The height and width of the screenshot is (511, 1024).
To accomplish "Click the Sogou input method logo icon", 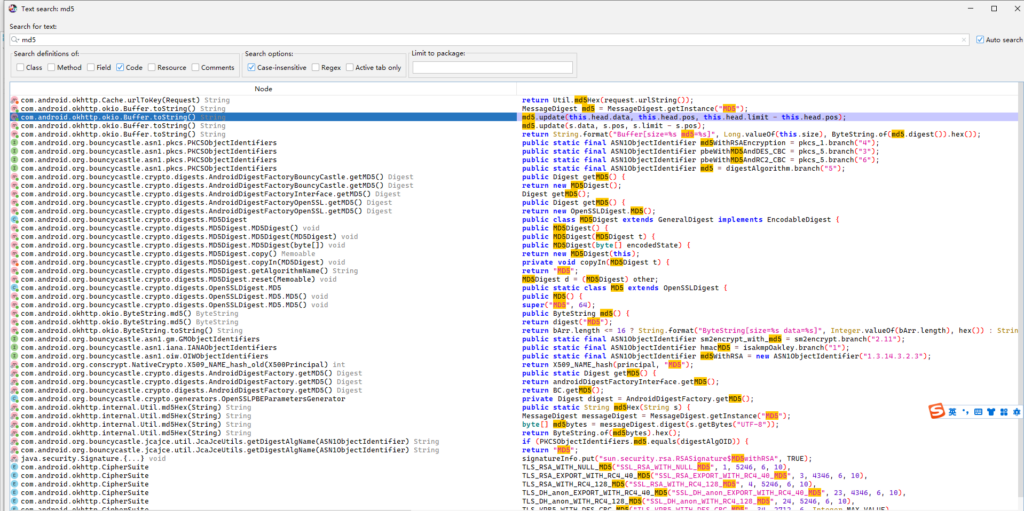I will click(x=937, y=412).
